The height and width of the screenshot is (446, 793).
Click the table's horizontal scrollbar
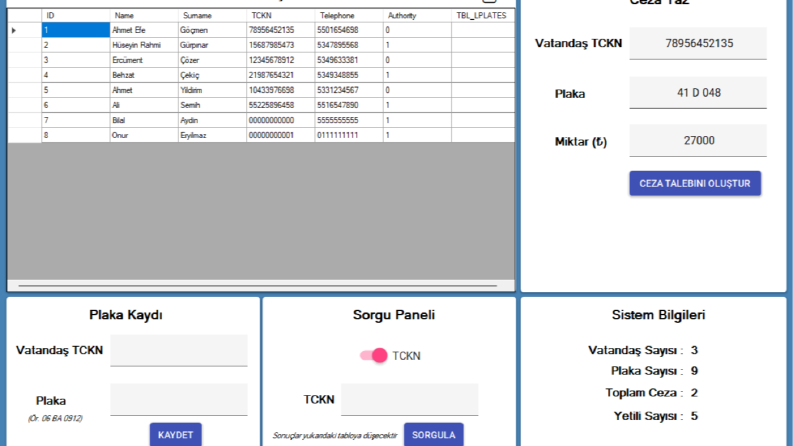coord(258,286)
